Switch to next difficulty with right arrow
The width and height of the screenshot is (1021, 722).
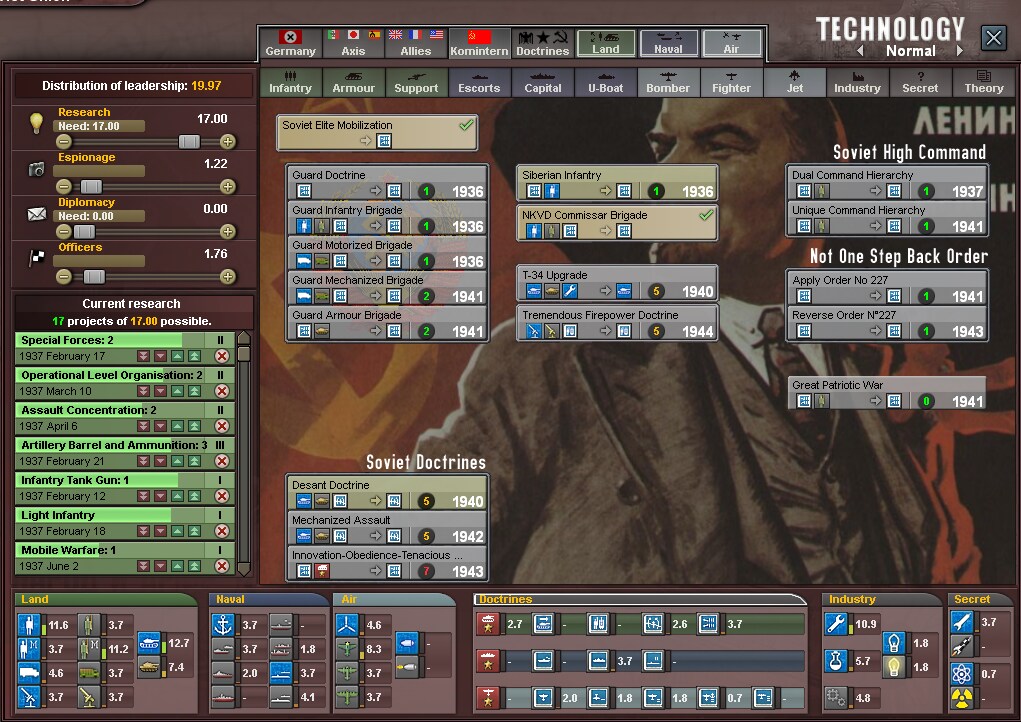point(959,51)
